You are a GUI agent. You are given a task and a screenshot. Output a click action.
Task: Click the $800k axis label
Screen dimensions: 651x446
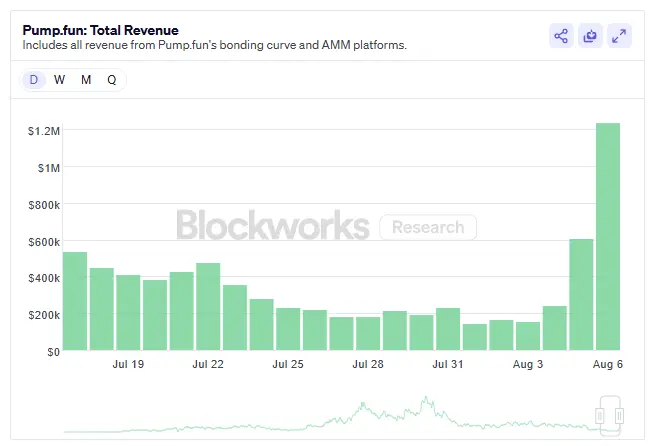[x=44, y=205]
